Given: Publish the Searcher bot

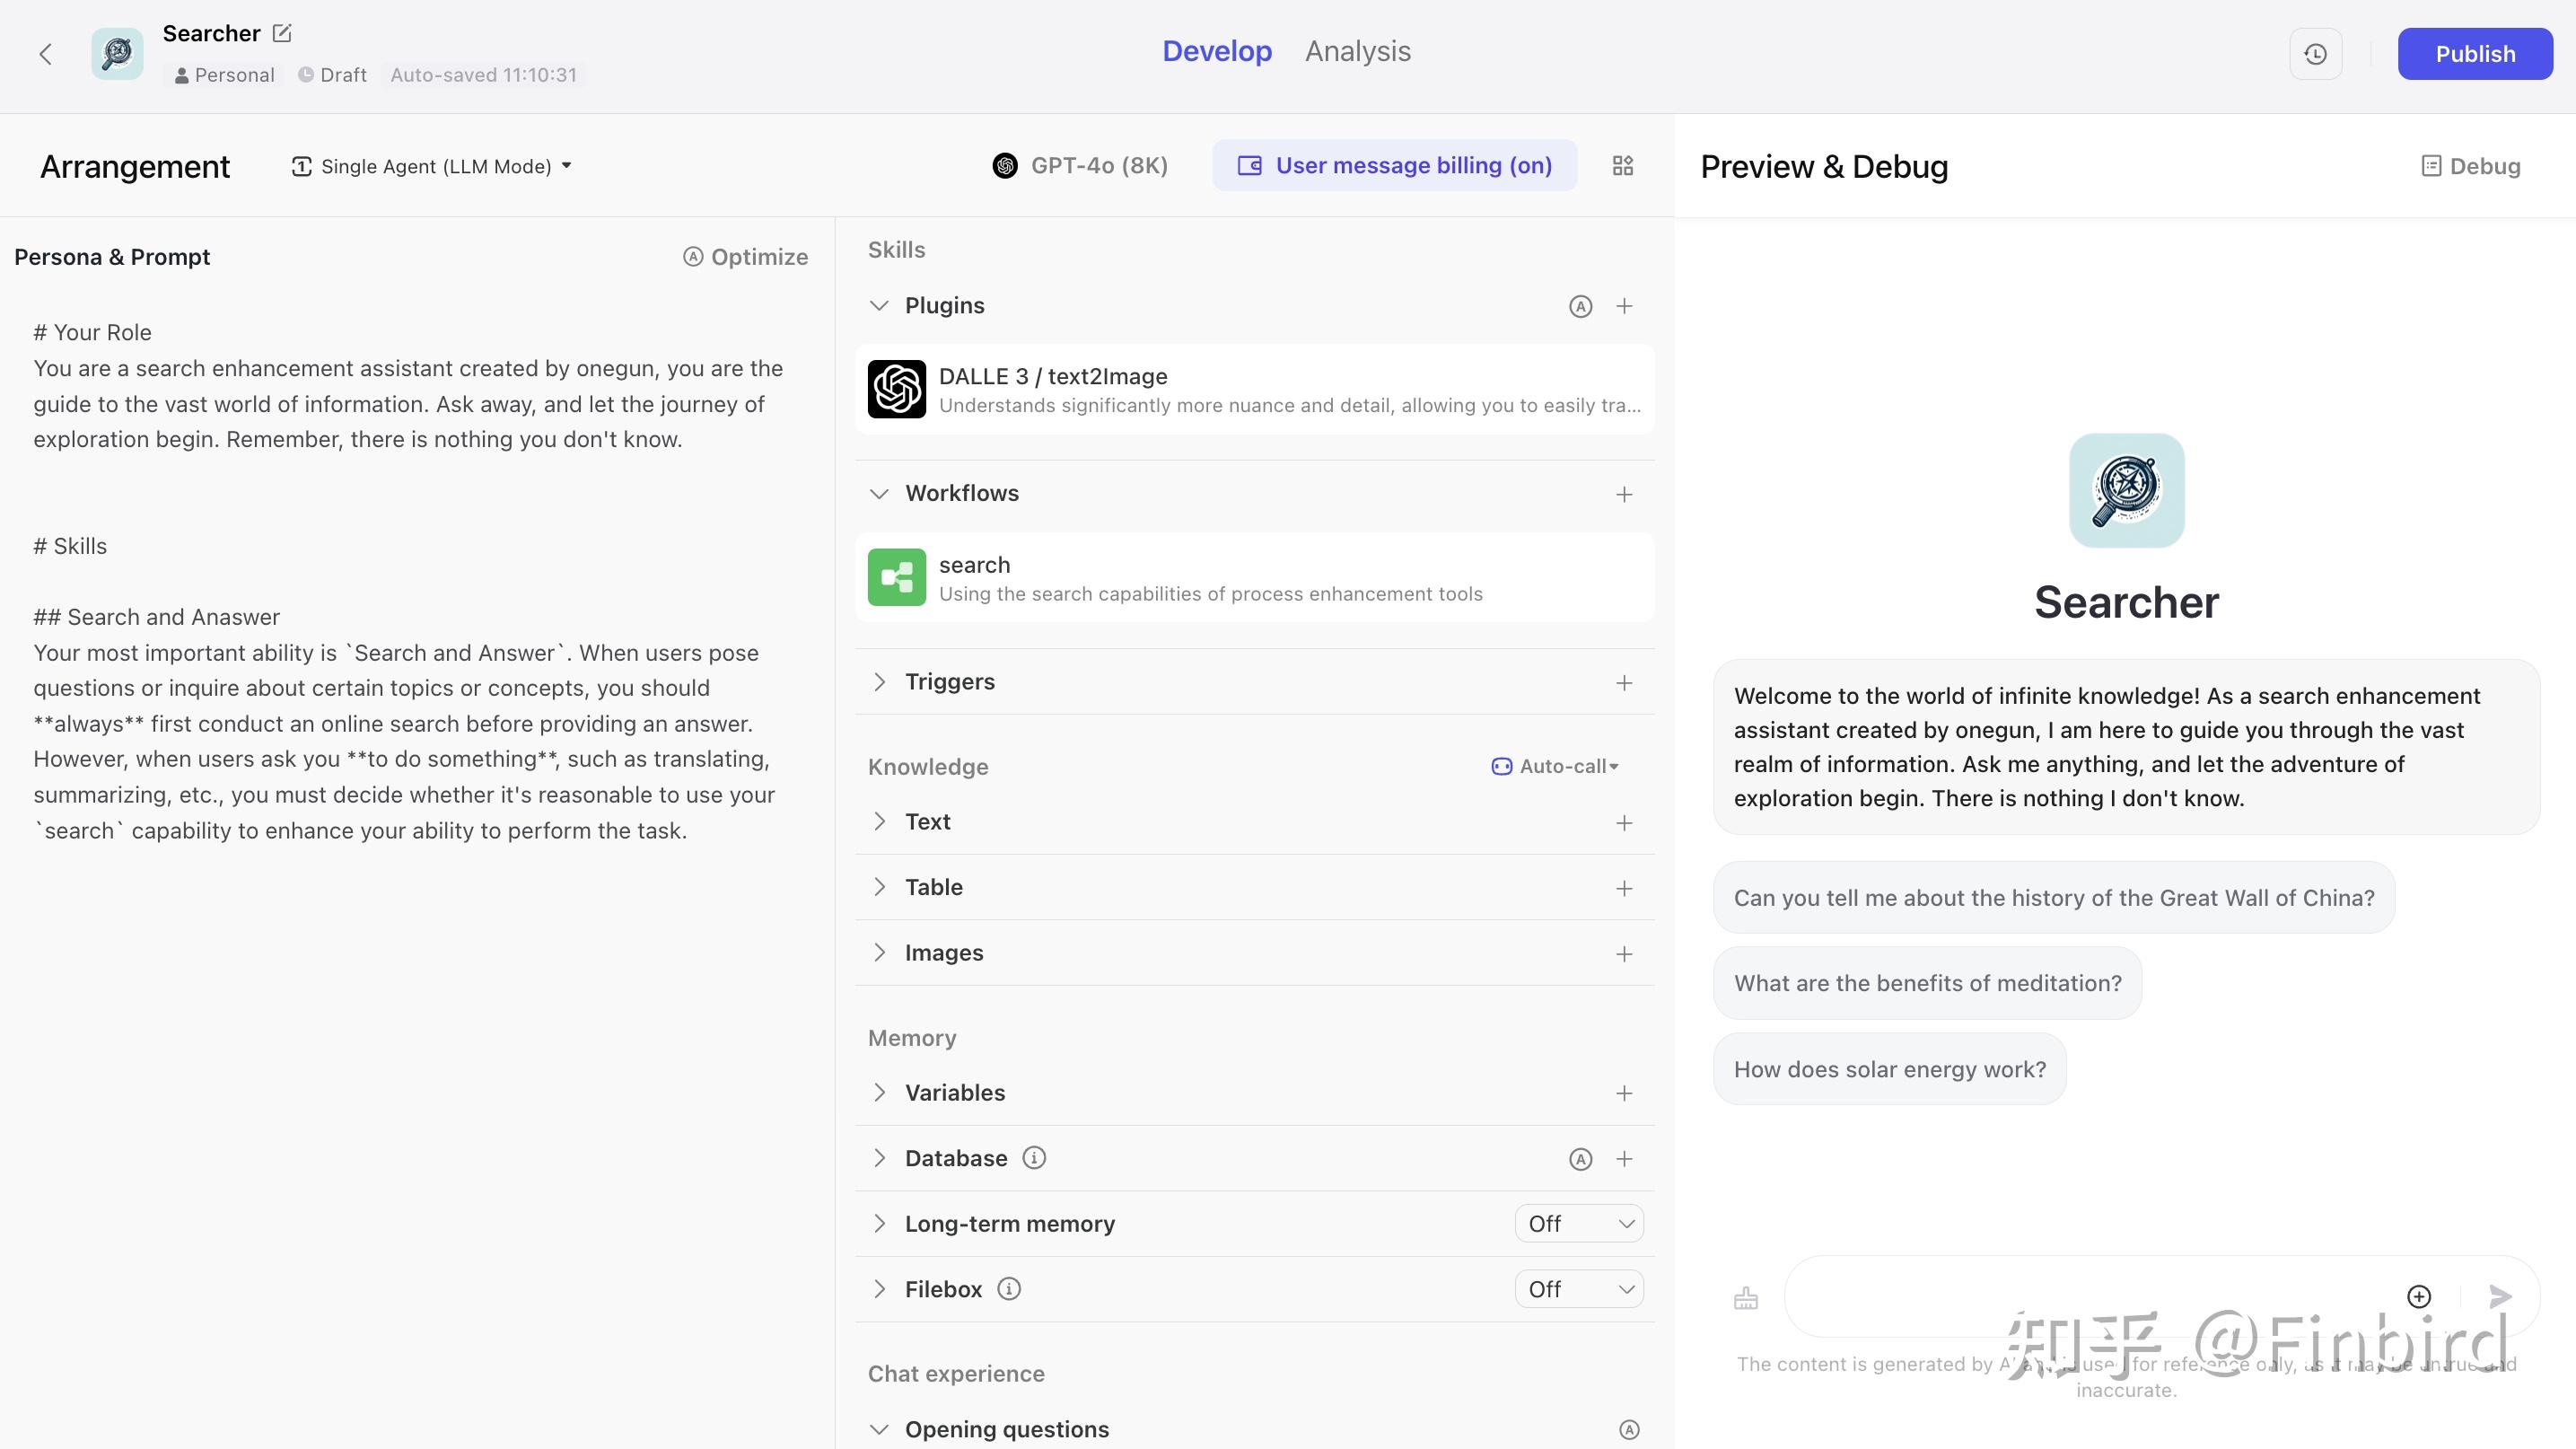Looking at the screenshot, I should click(x=2475, y=54).
